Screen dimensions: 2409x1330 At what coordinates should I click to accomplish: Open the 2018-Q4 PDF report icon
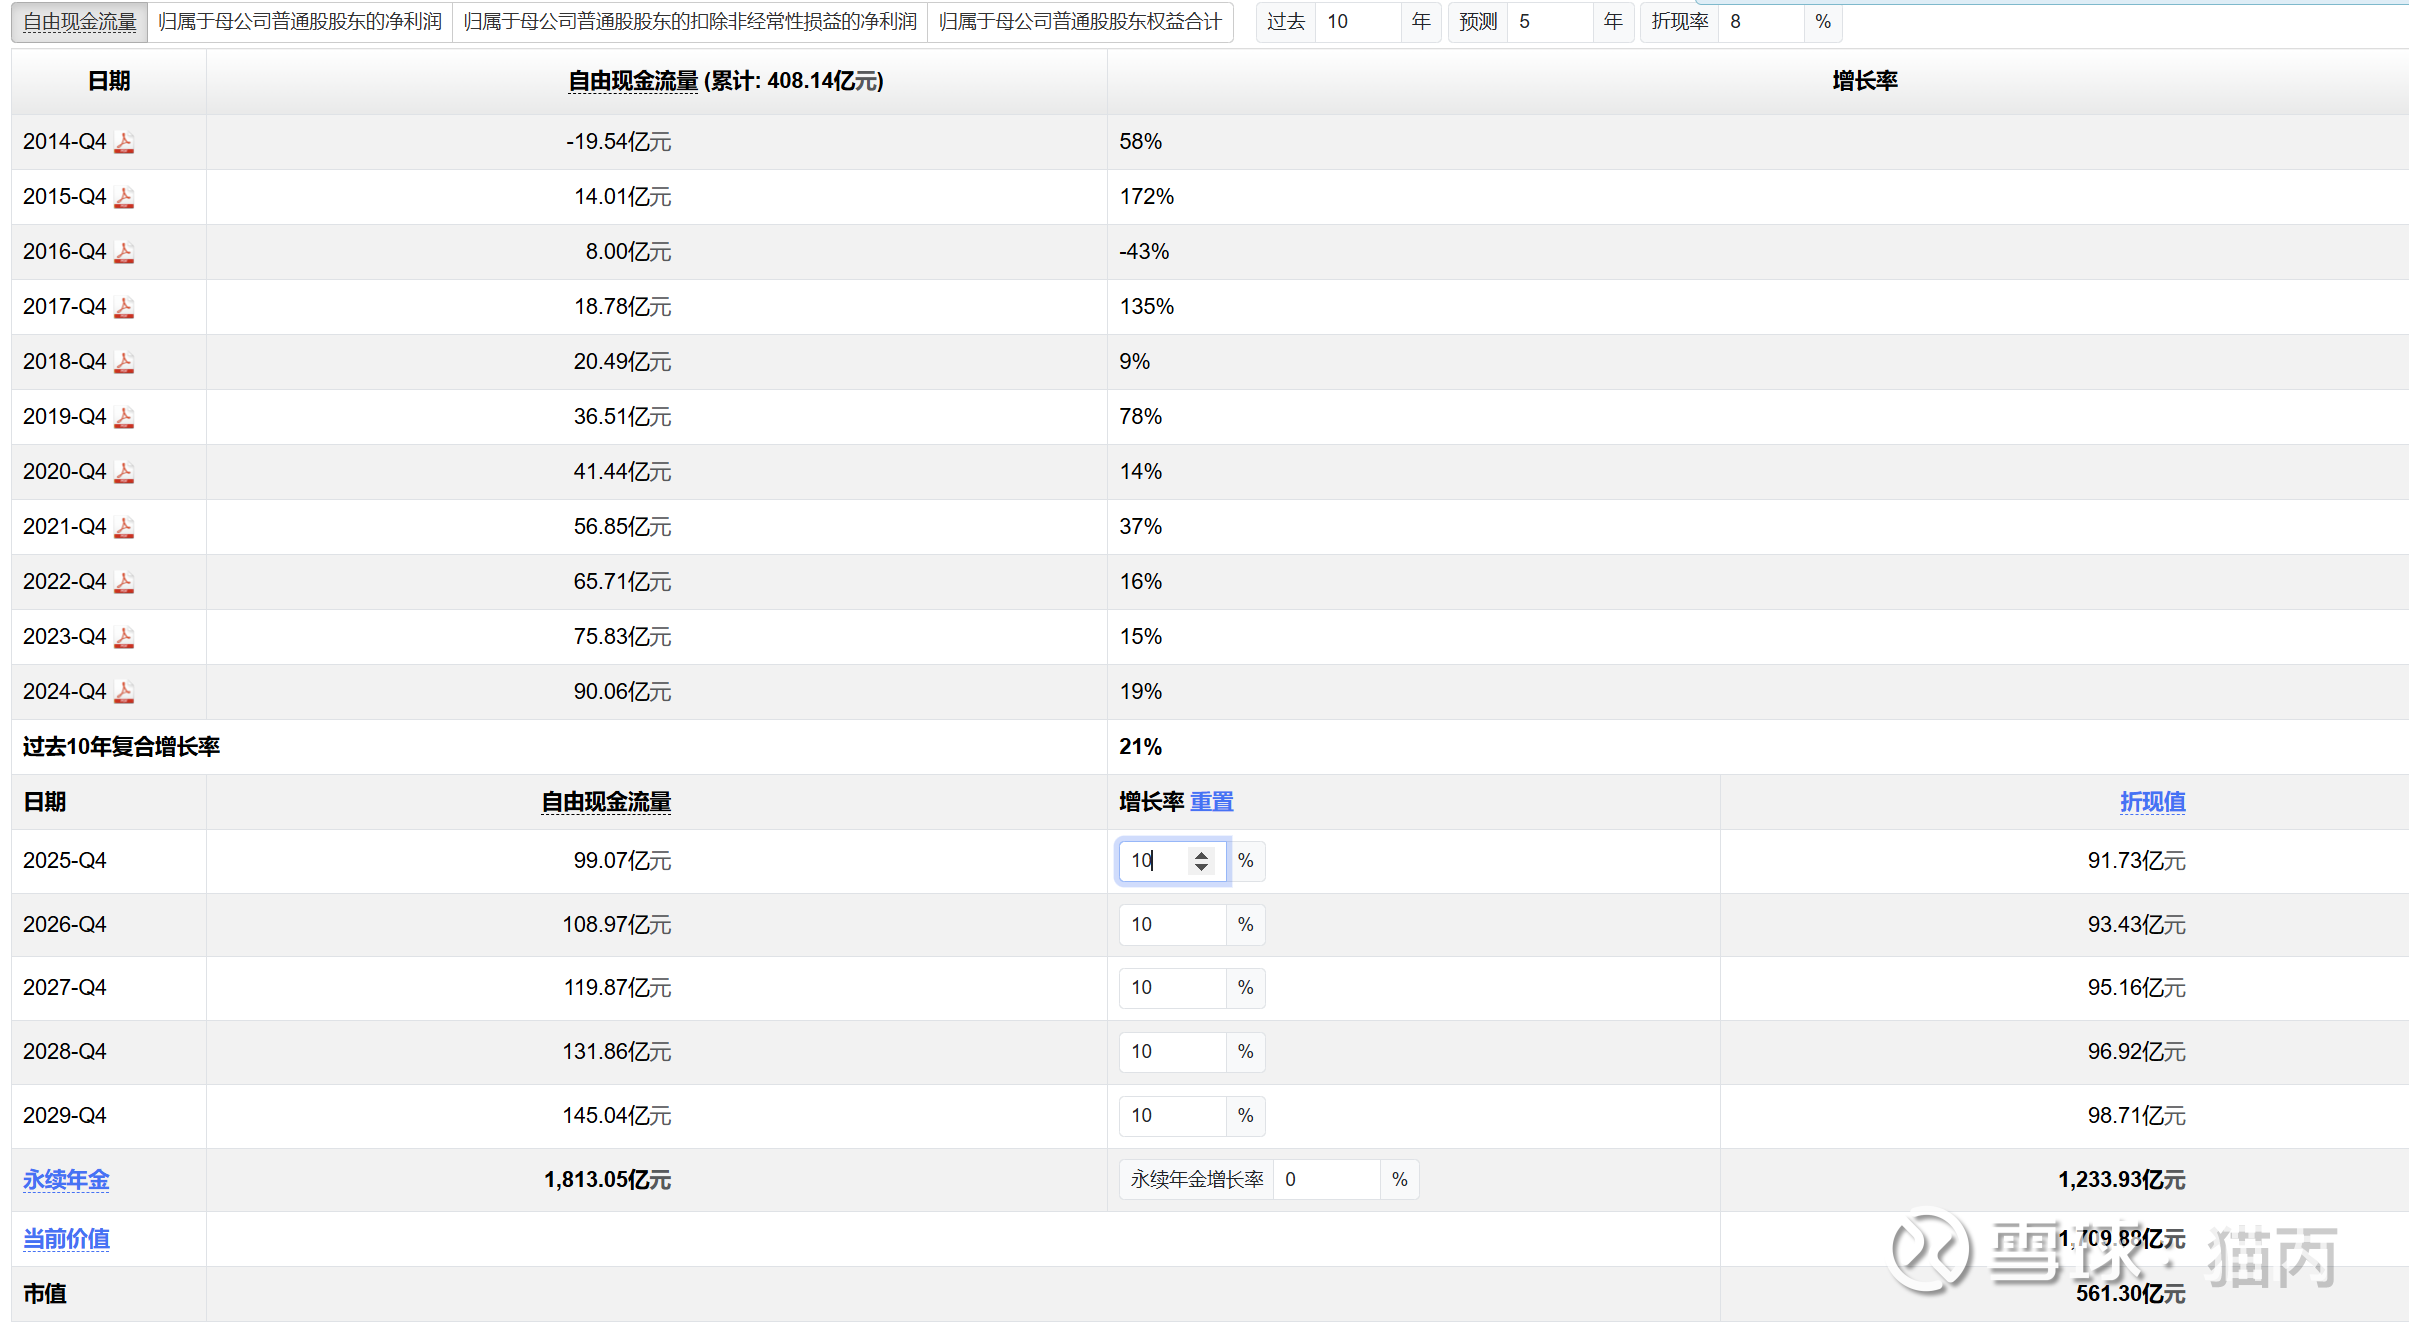pos(124,362)
